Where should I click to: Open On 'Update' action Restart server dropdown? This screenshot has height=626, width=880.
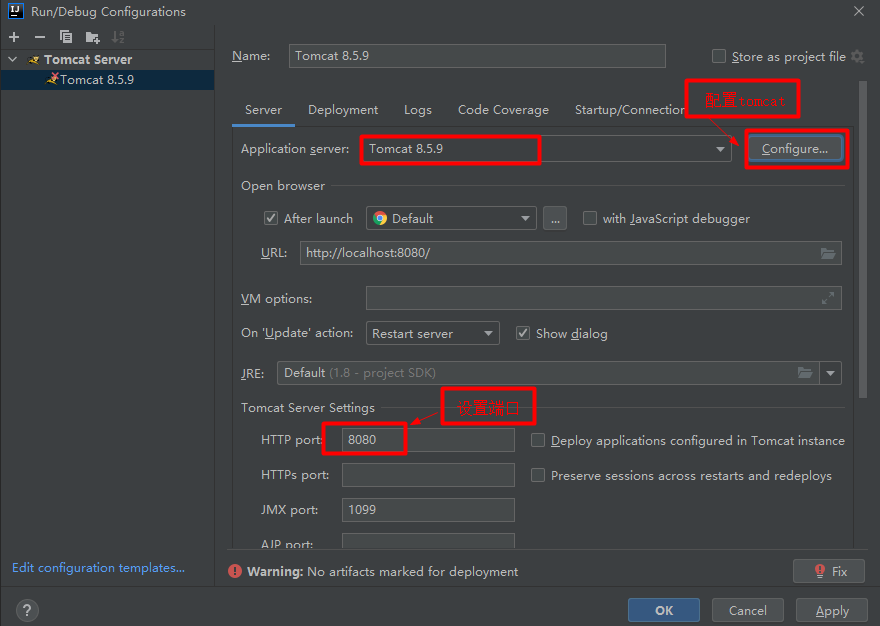(433, 333)
